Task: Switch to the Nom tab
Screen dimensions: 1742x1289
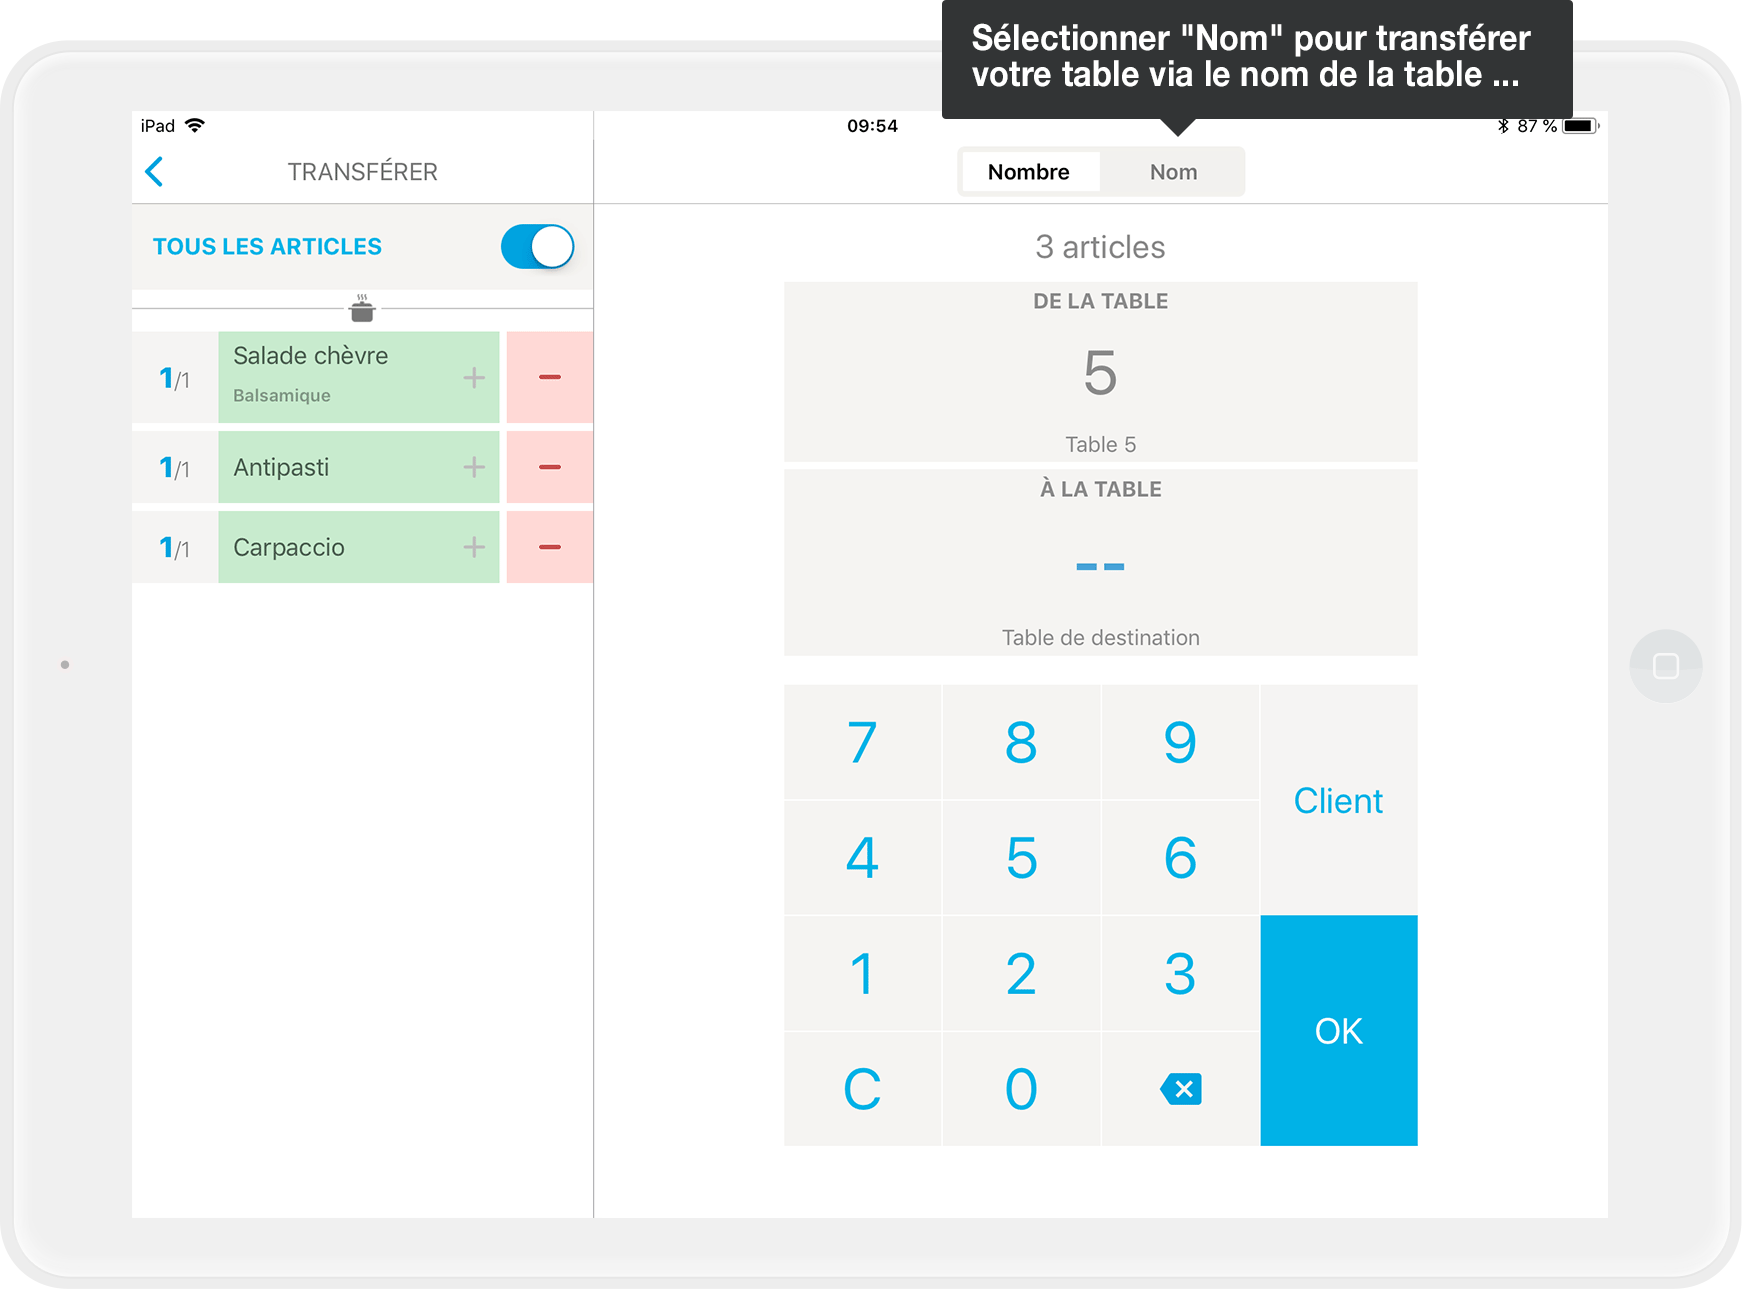Action: point(1173,172)
